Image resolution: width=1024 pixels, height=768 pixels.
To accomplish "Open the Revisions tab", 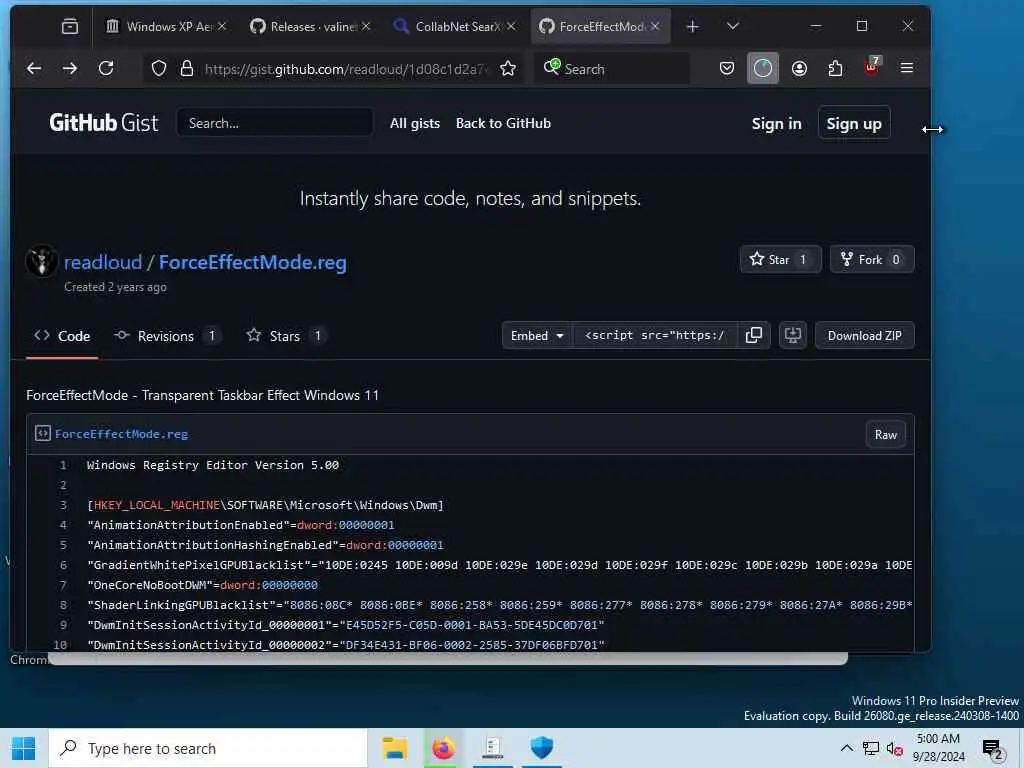I will point(167,336).
